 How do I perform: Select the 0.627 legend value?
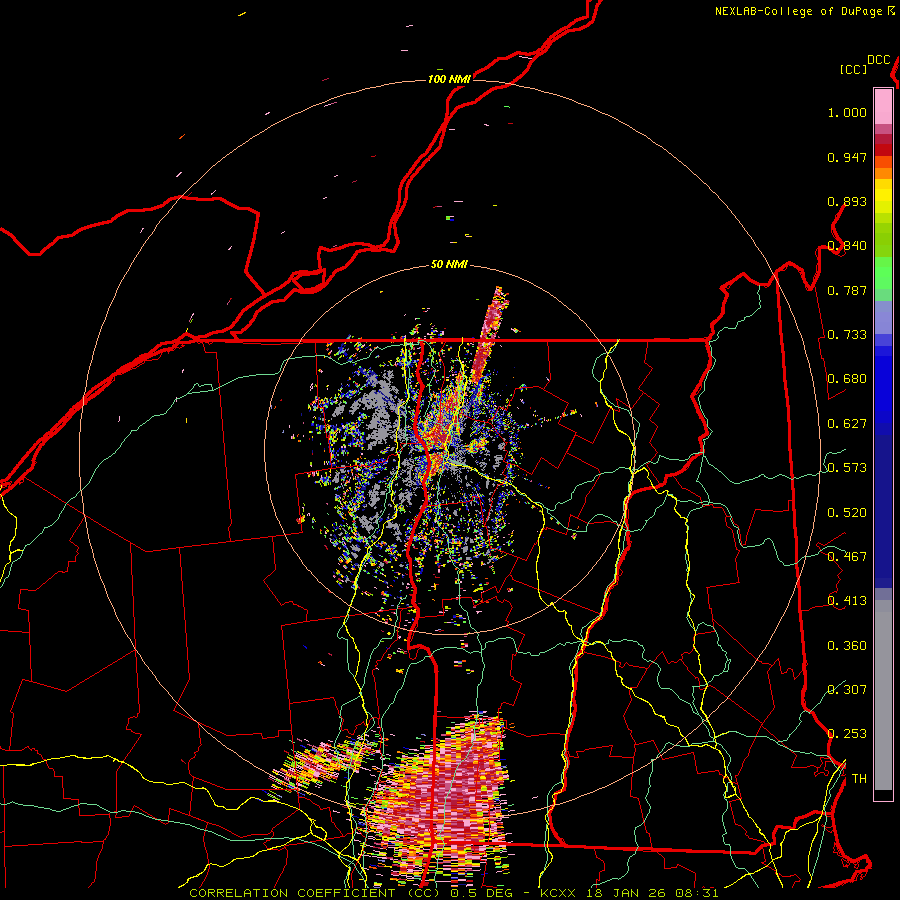click(x=847, y=424)
